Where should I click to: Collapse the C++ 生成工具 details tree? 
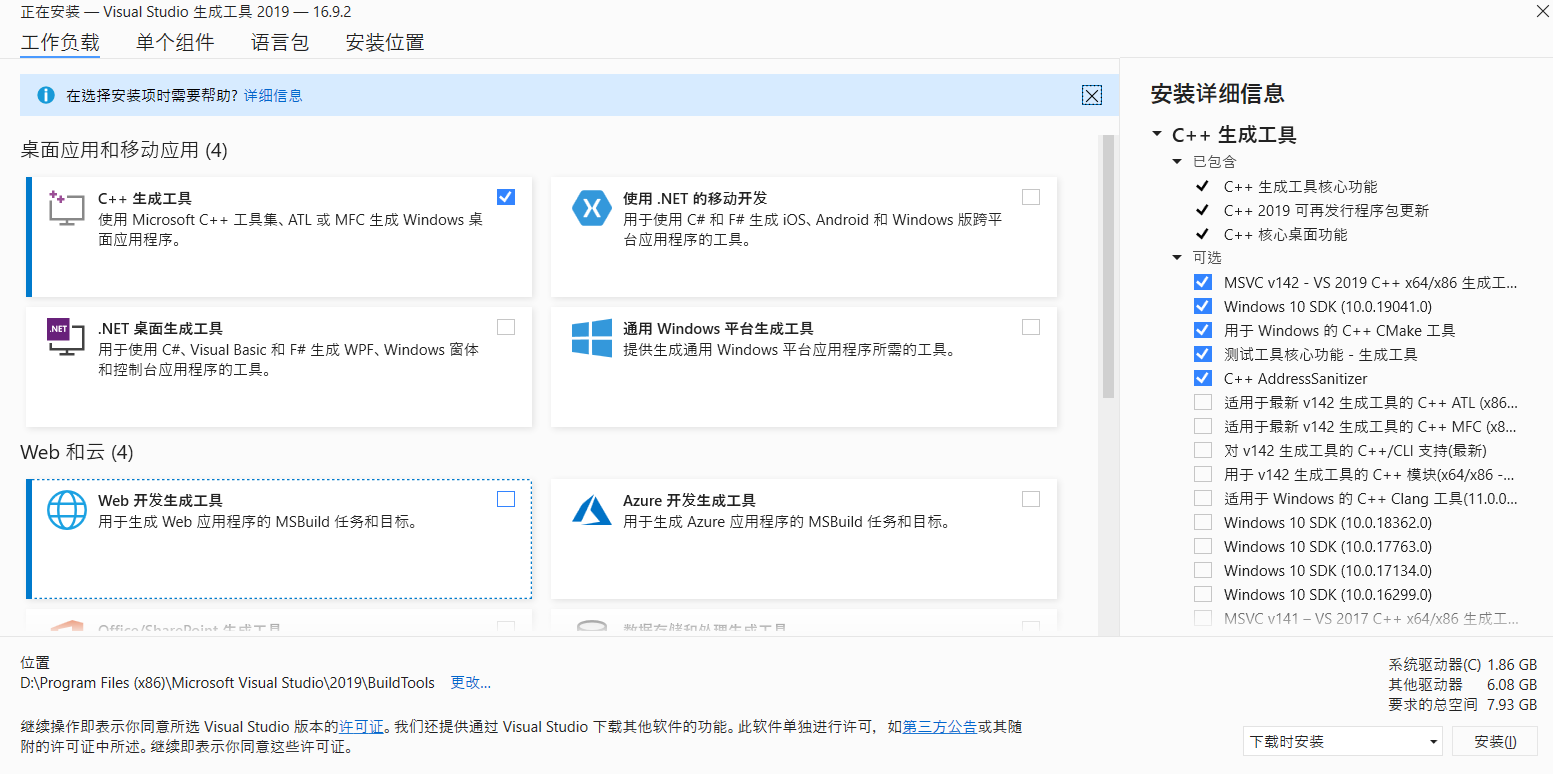[1157, 133]
